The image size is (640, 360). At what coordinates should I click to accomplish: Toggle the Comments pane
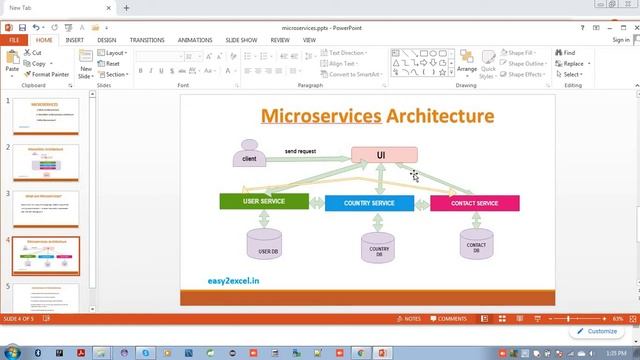[x=449, y=319]
